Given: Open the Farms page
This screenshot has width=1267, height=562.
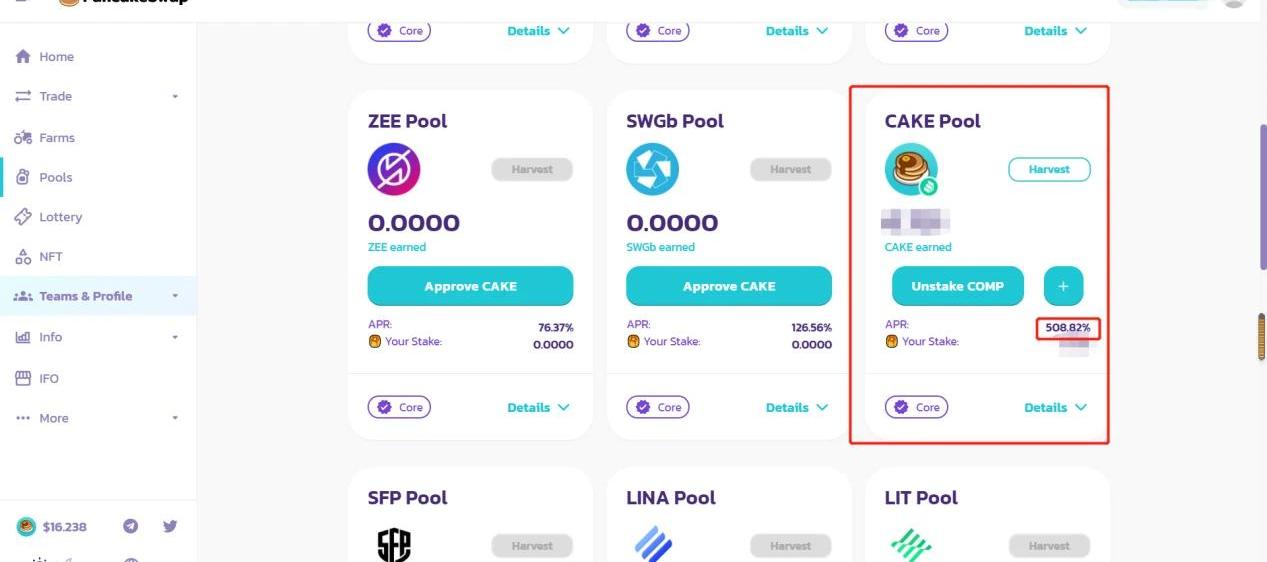Looking at the screenshot, I should point(57,138).
